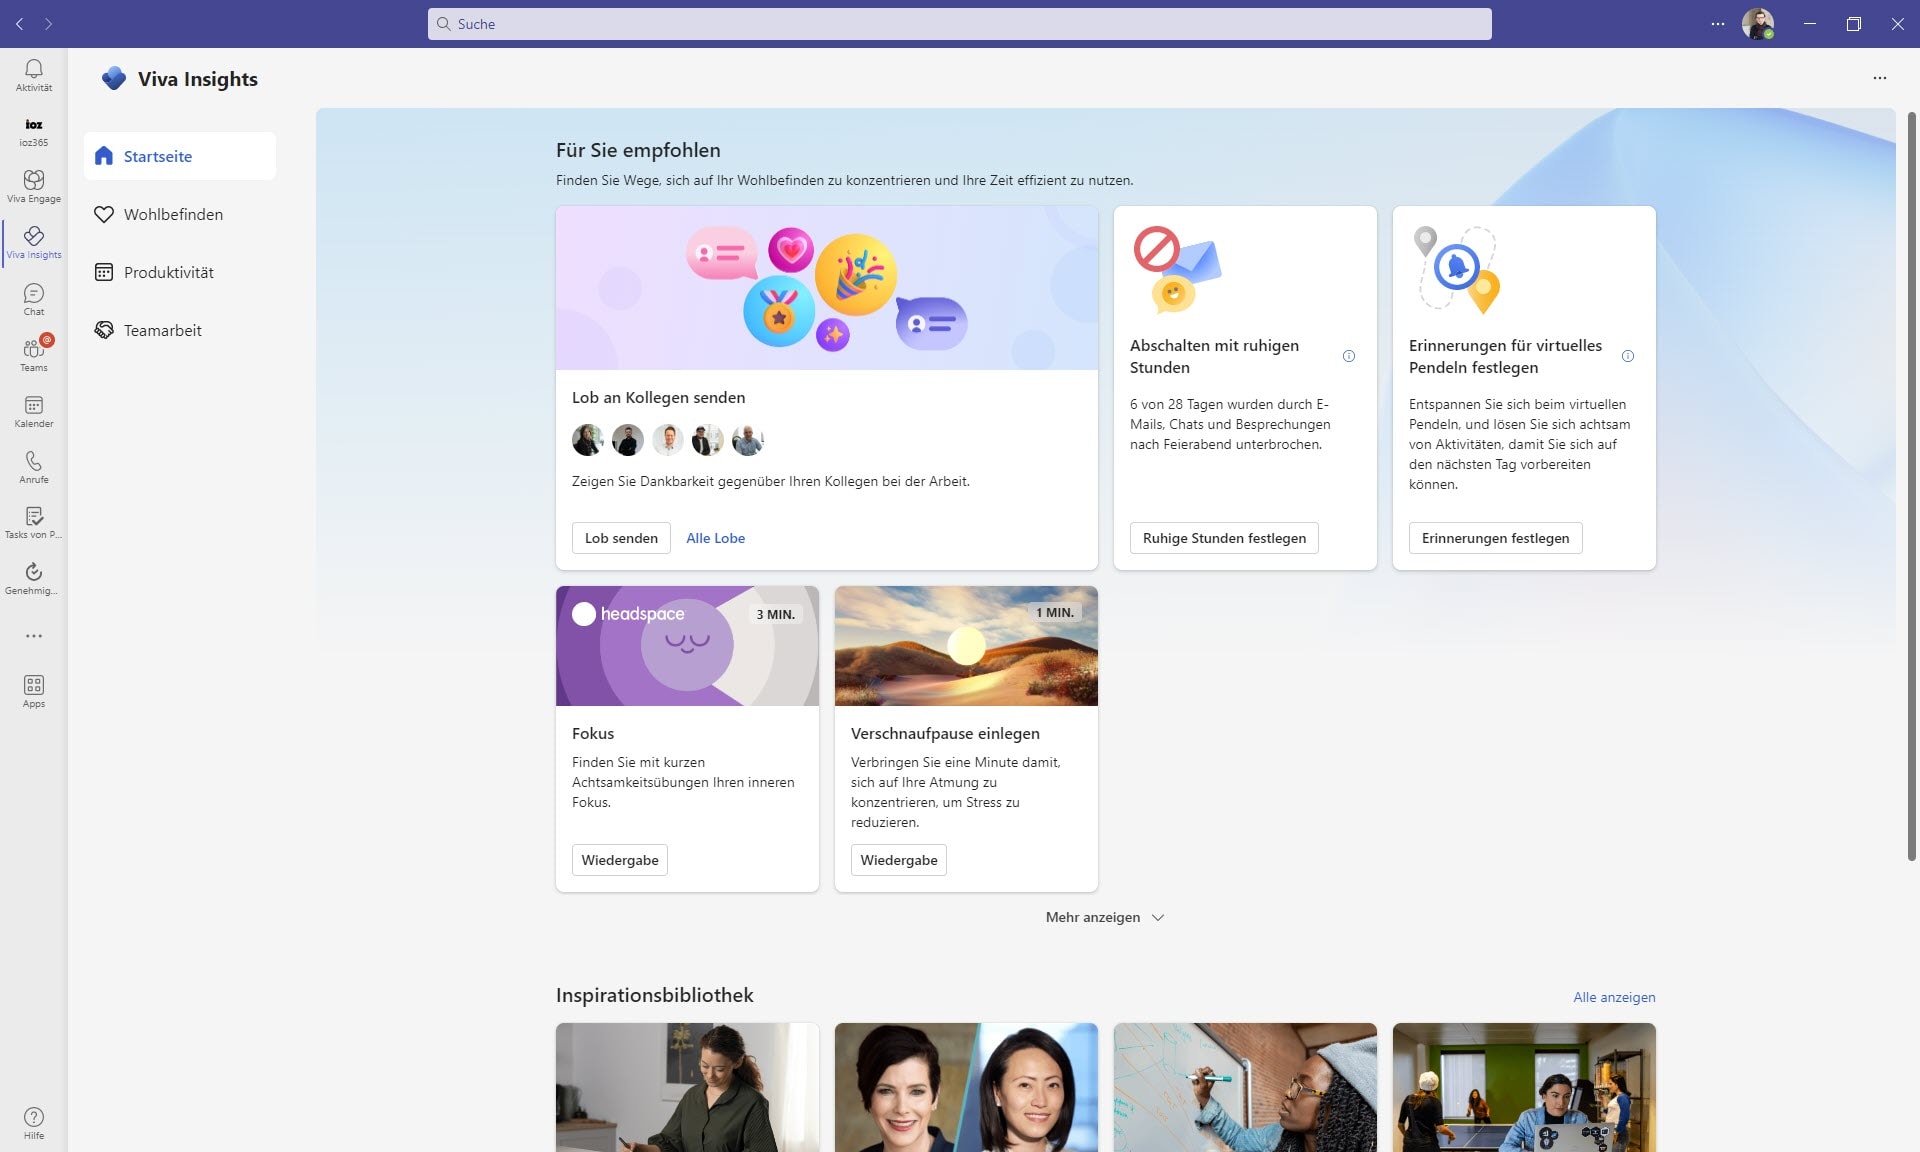Click the headspace Fokus thumbnail

point(687,646)
